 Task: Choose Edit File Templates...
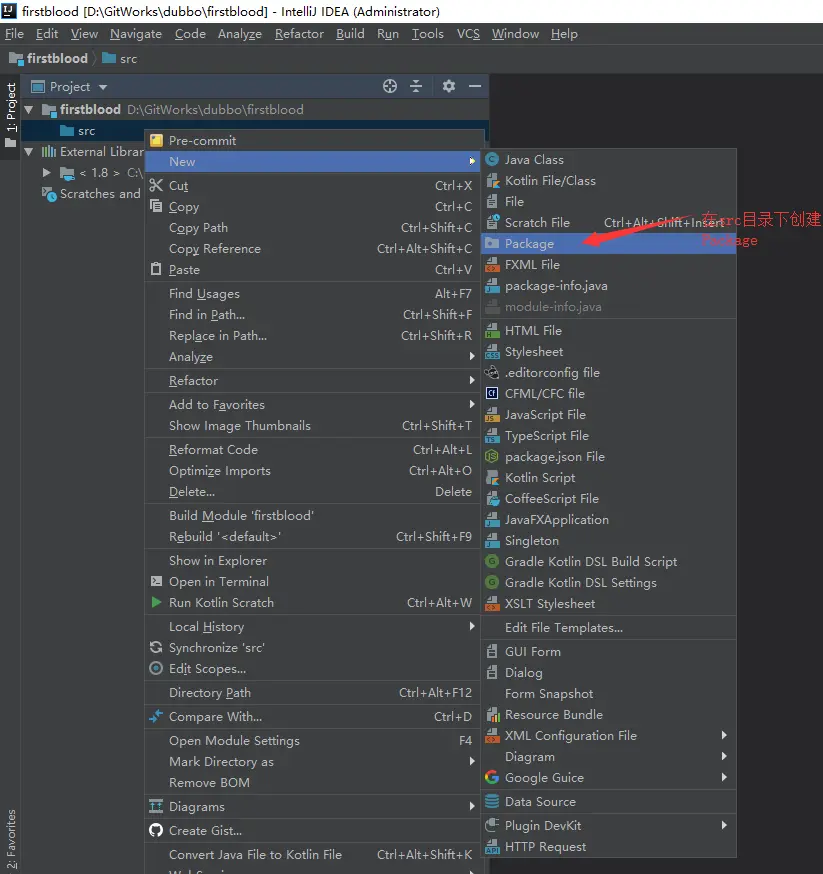tap(608, 628)
